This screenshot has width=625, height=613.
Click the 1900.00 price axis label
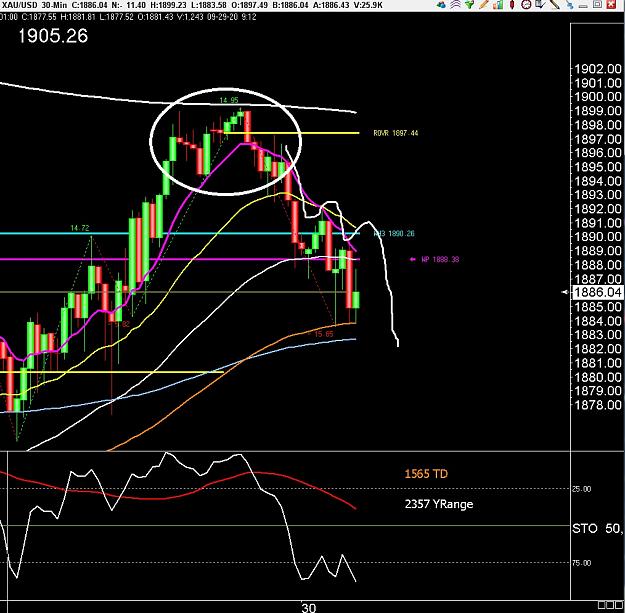coord(597,97)
